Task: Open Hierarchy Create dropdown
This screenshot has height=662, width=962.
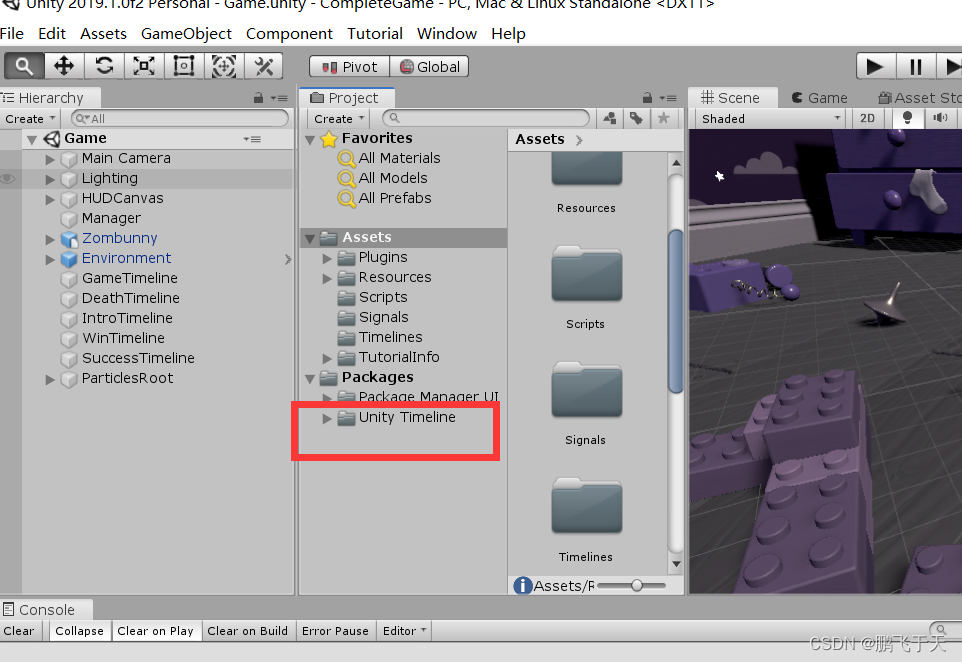Action: [30, 118]
